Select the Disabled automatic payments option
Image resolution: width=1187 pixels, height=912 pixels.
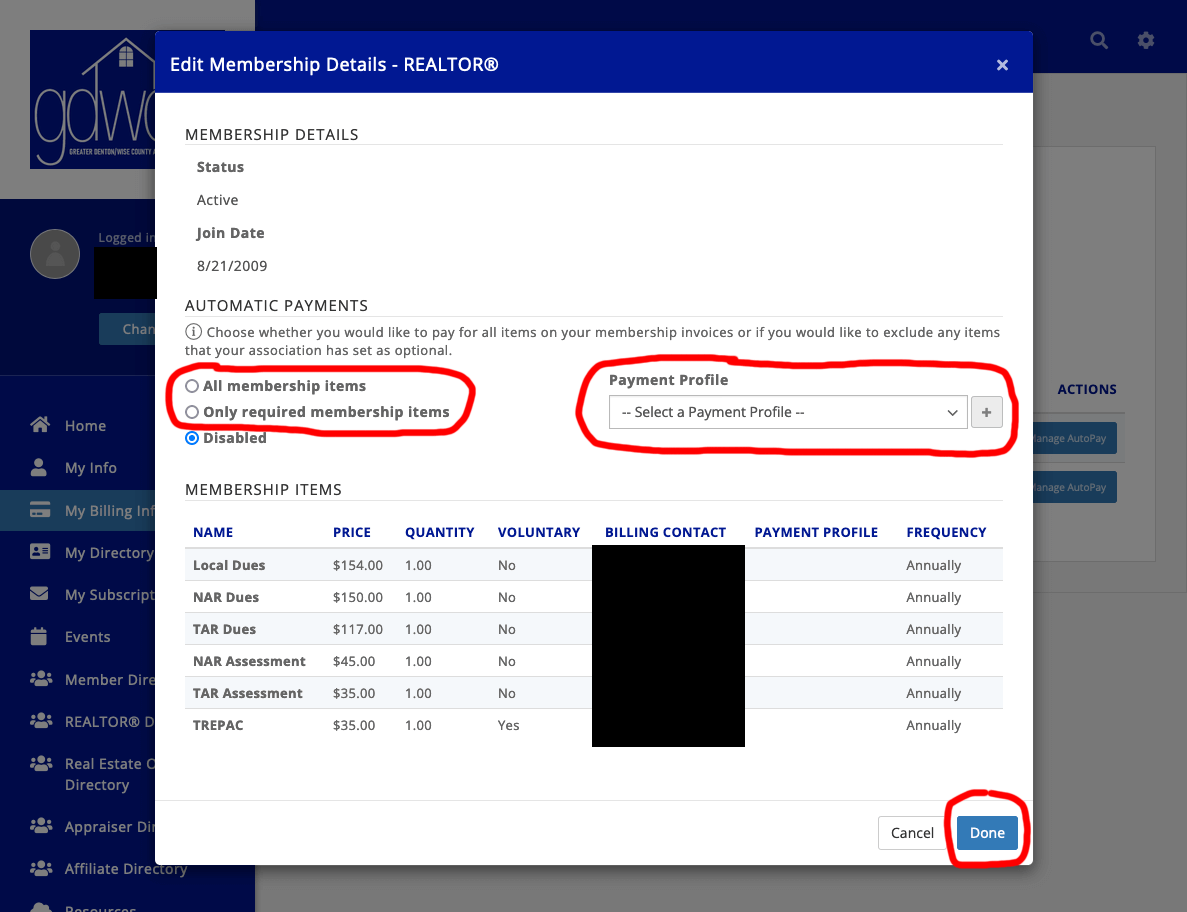point(191,437)
